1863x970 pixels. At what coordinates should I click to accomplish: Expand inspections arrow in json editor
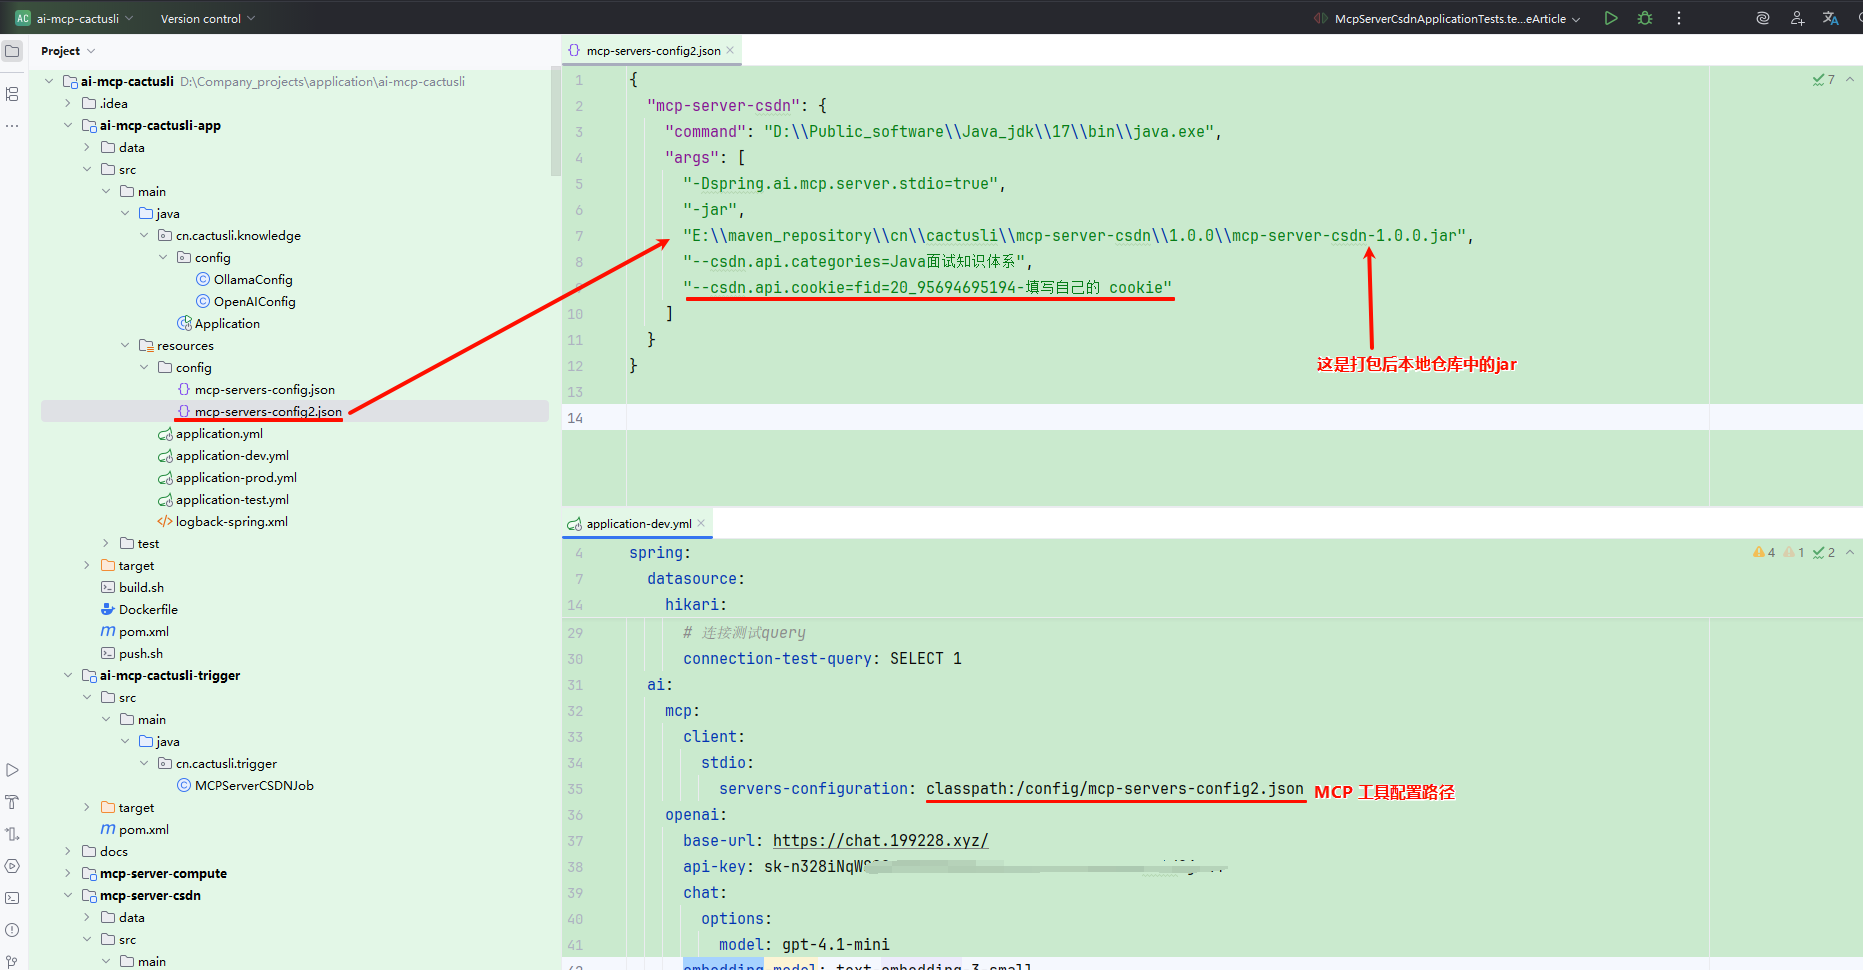(x=1850, y=80)
